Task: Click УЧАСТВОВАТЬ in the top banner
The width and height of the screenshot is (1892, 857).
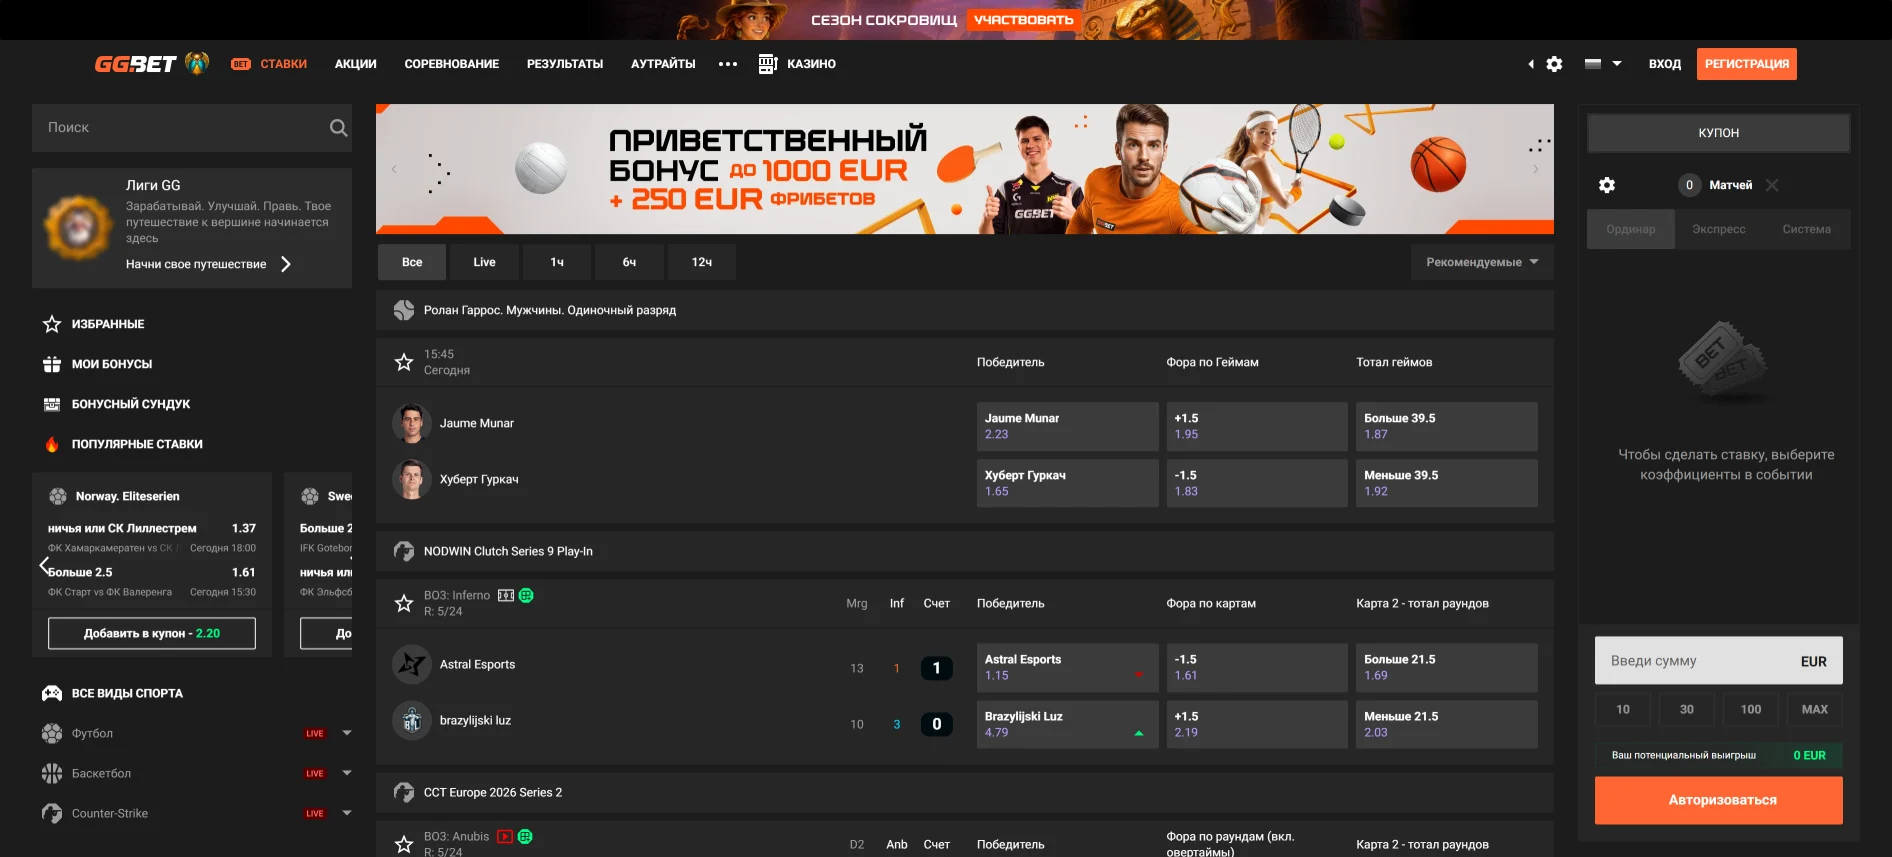Action: (1024, 20)
